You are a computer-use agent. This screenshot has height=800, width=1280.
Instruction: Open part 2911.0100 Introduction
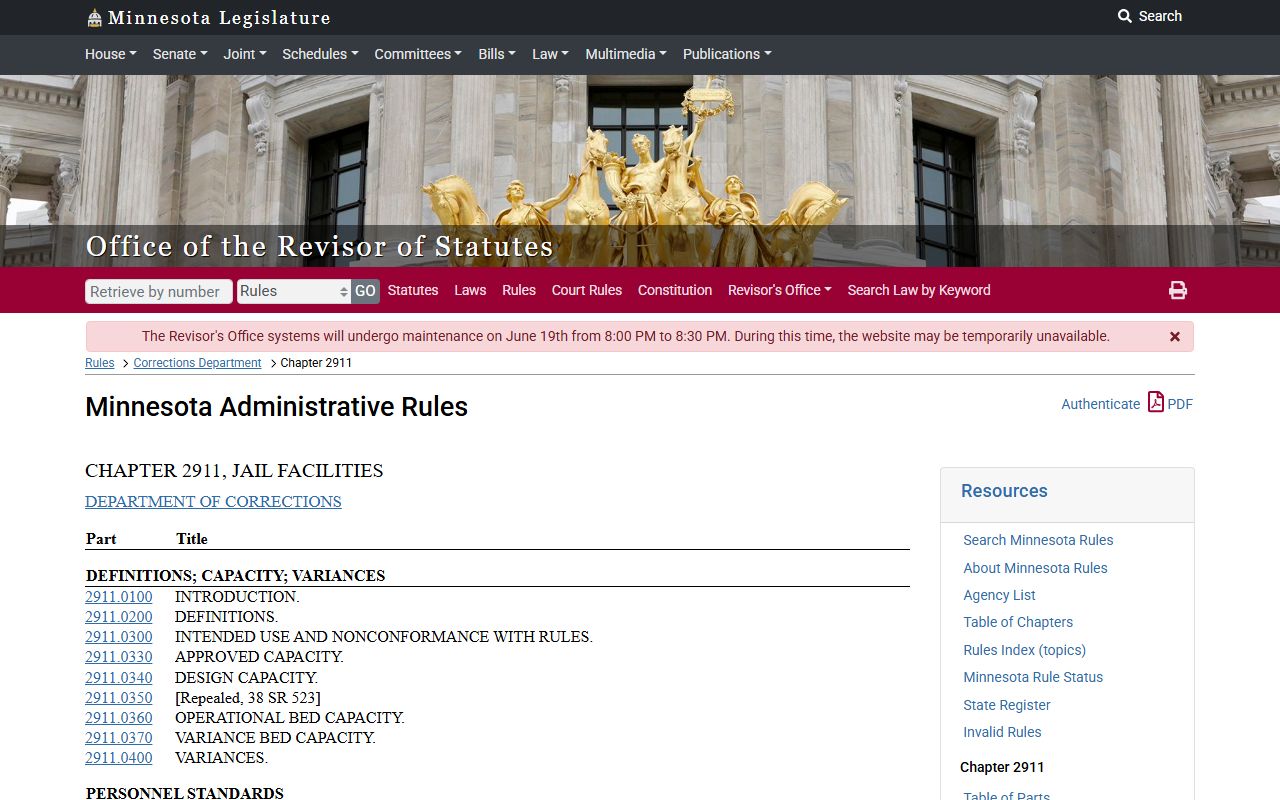119,597
